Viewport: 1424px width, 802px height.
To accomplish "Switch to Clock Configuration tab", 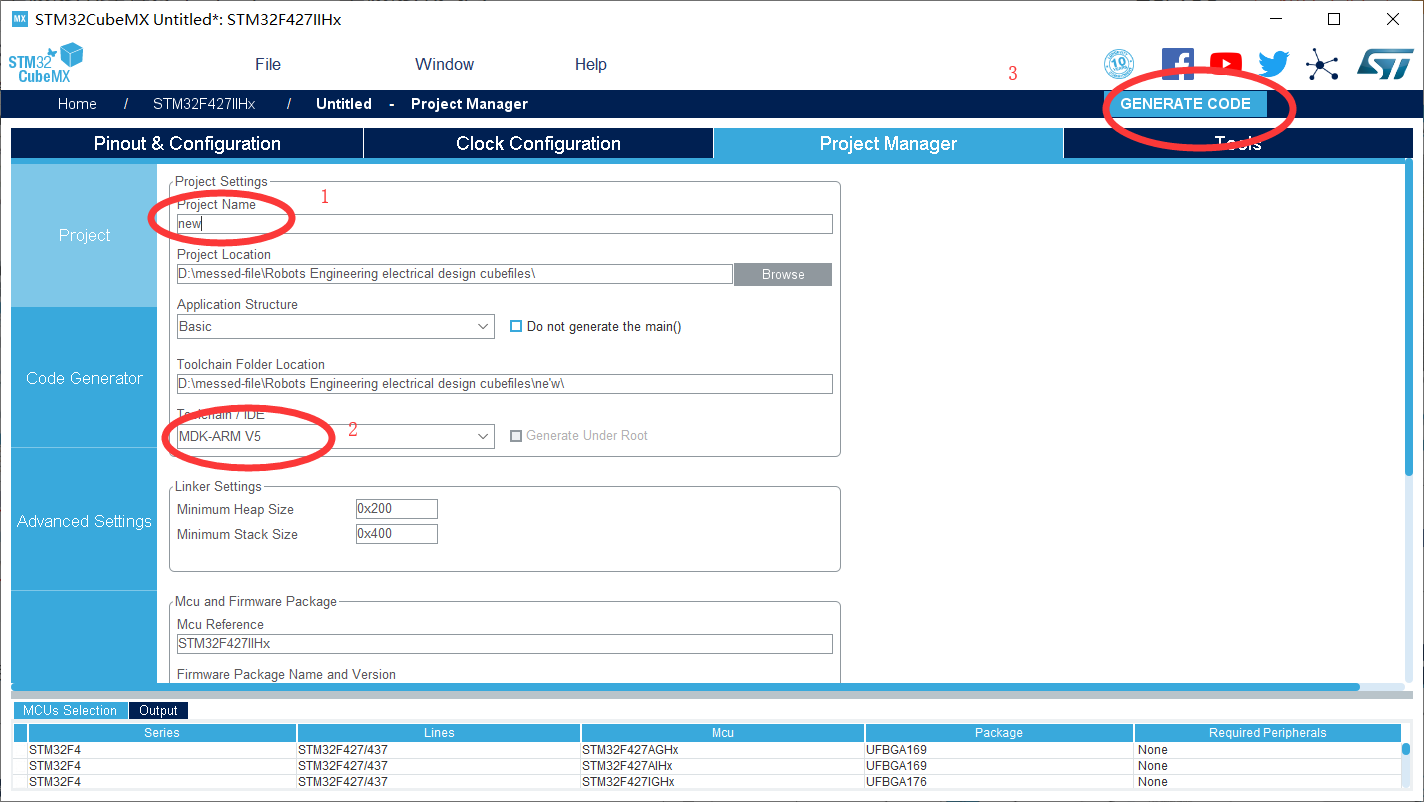I will click(x=538, y=143).
